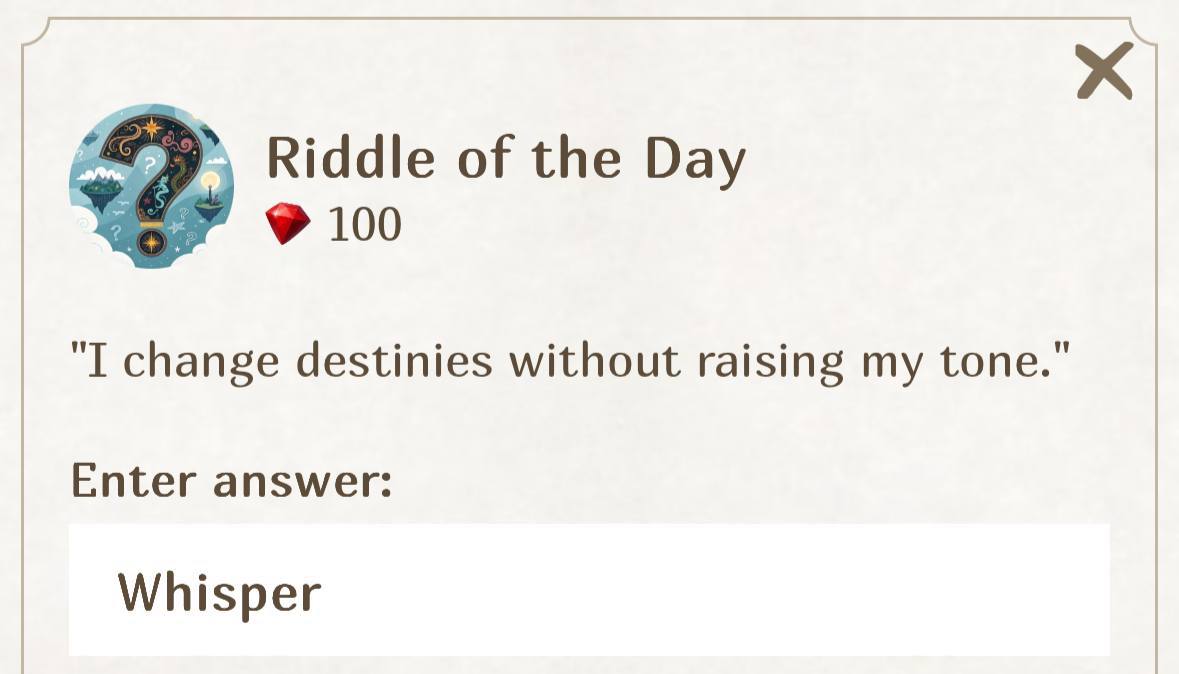Screen dimensions: 1179x674
Task: Tap the glowing lamp island in riddle icon
Action: pyautogui.click(x=208, y=197)
